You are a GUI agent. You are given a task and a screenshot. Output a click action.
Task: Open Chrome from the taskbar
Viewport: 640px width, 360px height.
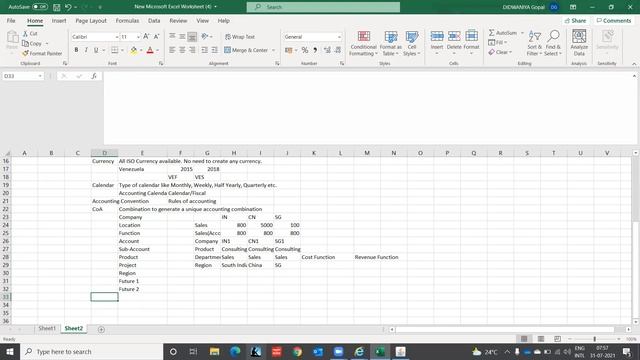(297, 351)
